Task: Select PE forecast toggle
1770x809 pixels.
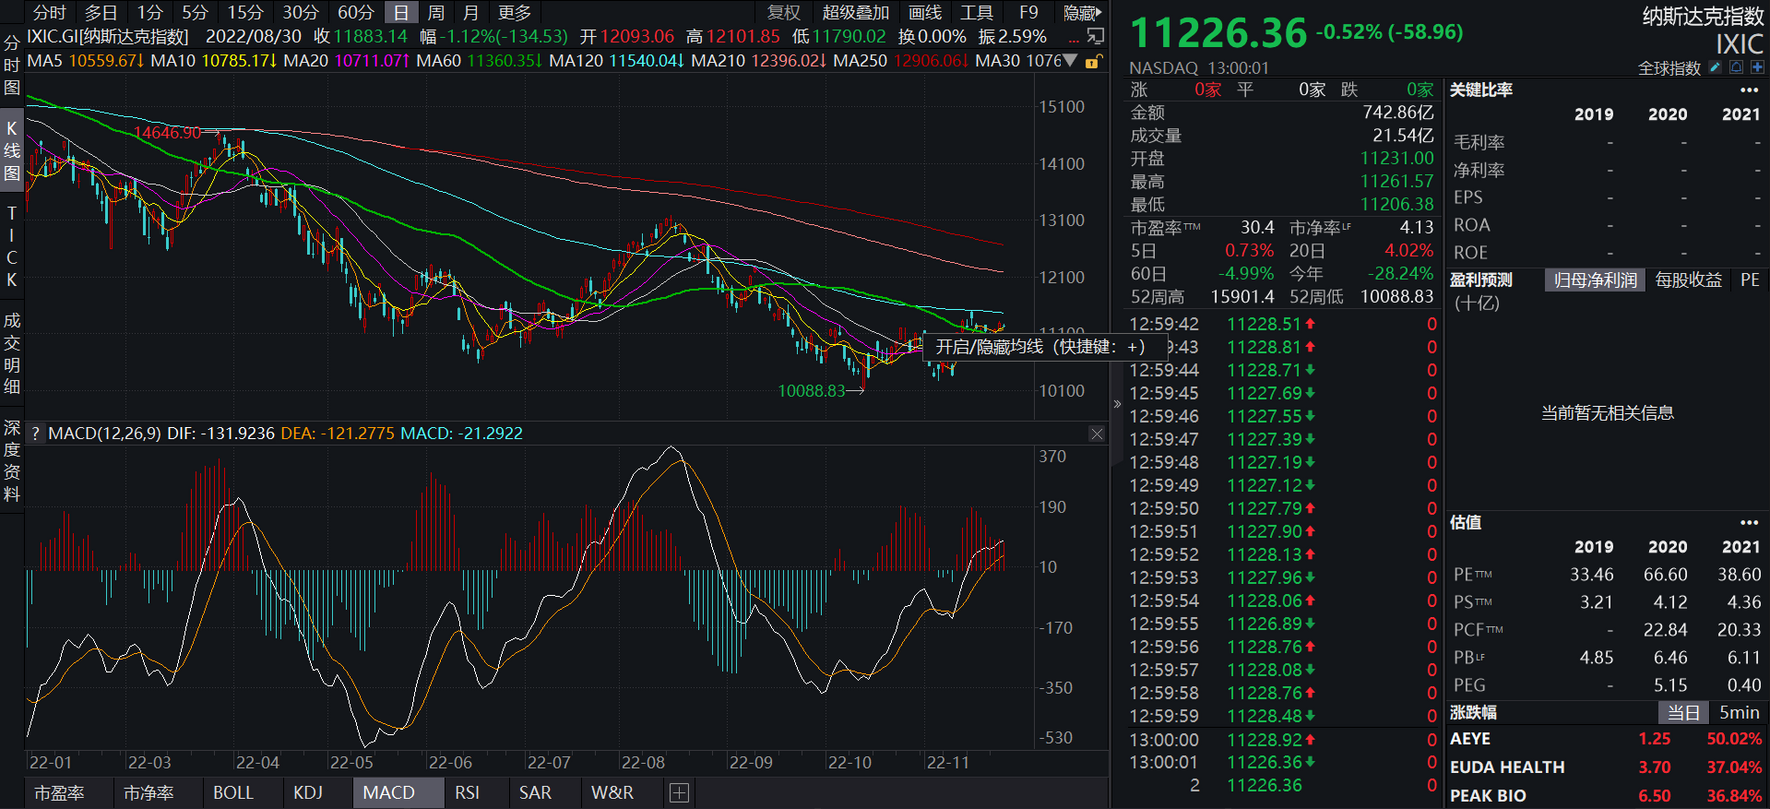Action: pos(1749,280)
